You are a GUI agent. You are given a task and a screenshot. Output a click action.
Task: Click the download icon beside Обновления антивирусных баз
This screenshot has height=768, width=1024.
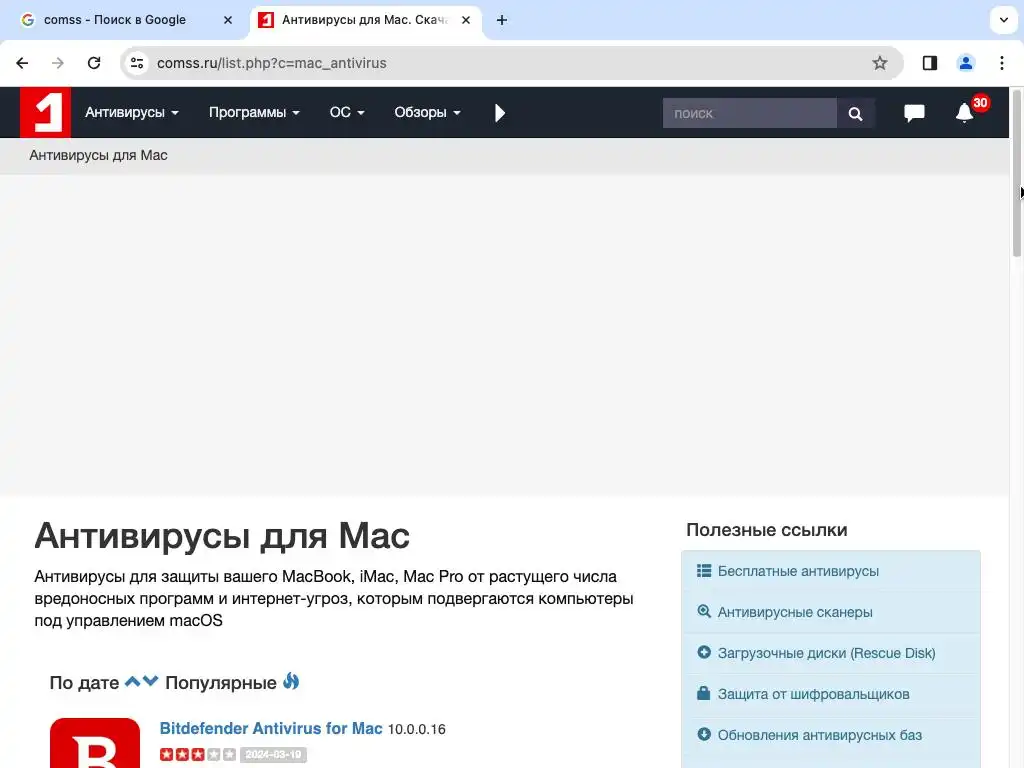[703, 734]
